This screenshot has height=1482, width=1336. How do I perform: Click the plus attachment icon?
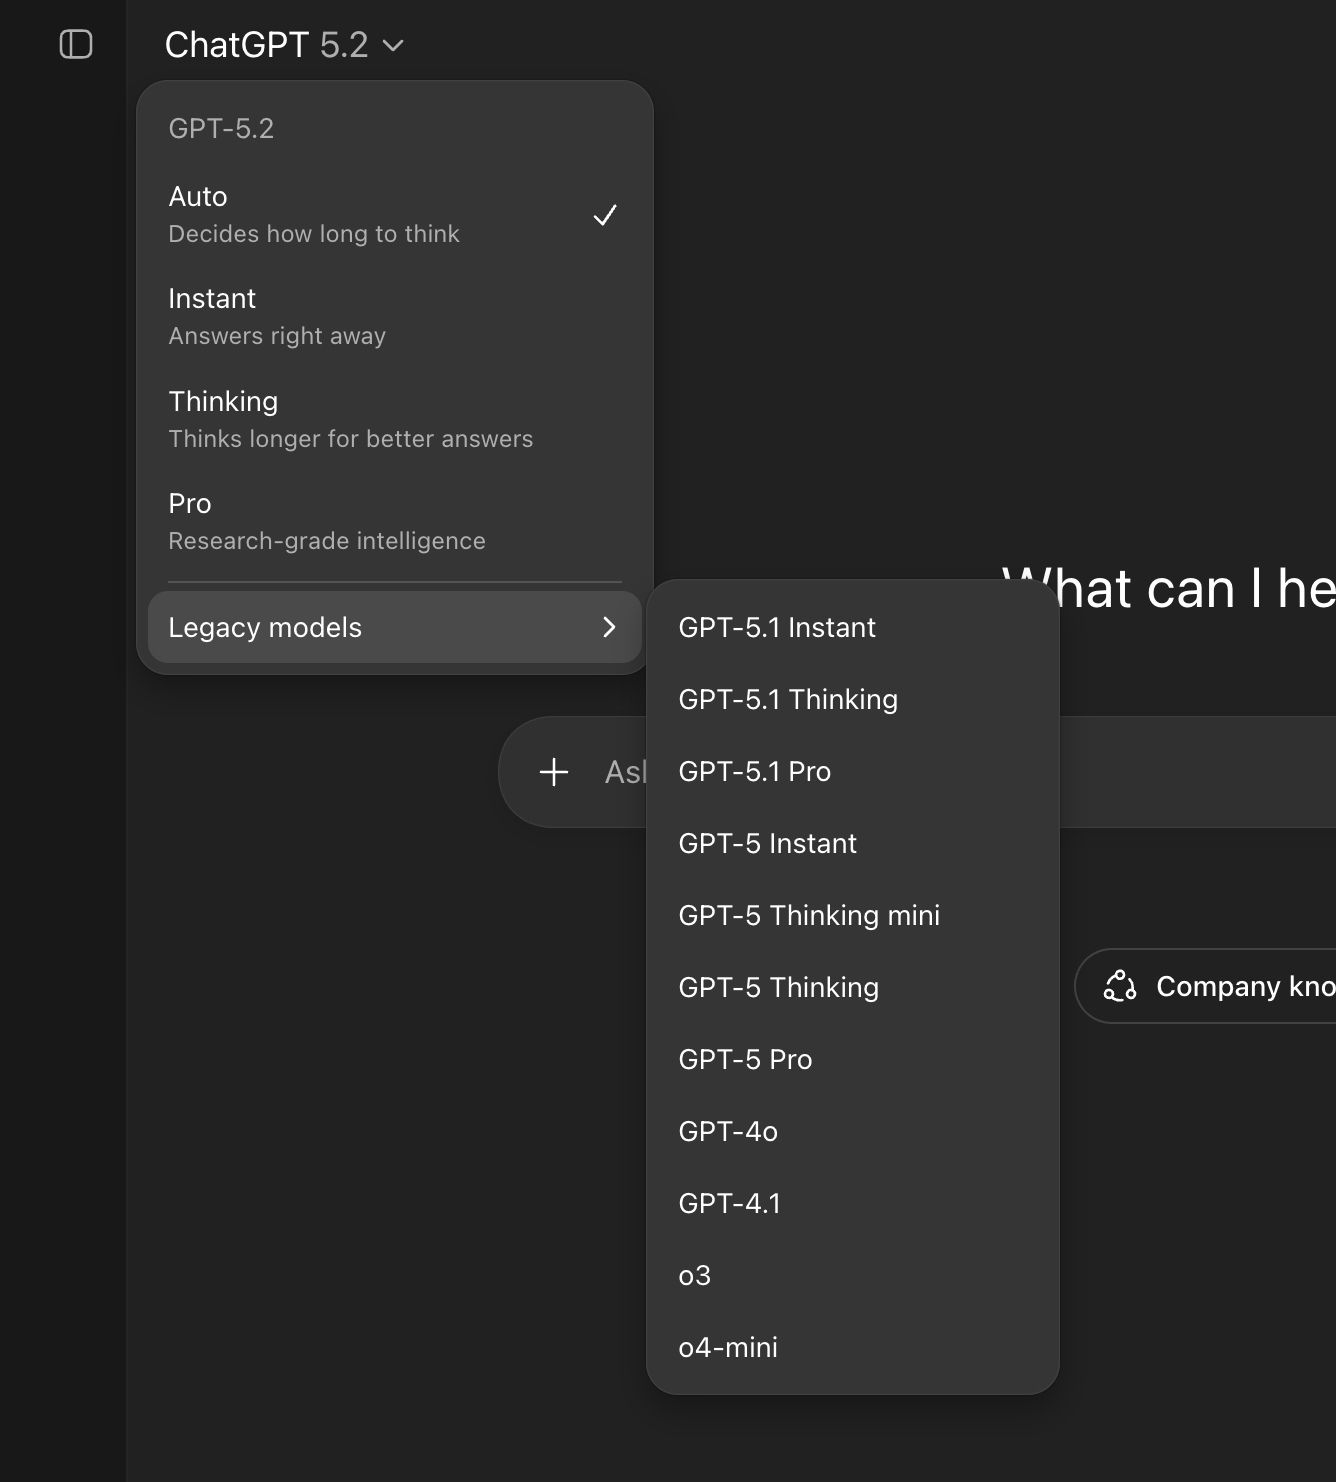[554, 772]
